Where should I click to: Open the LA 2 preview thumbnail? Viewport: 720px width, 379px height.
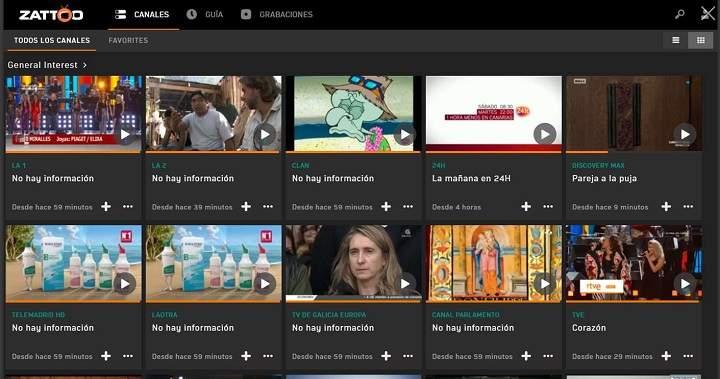tap(214, 113)
